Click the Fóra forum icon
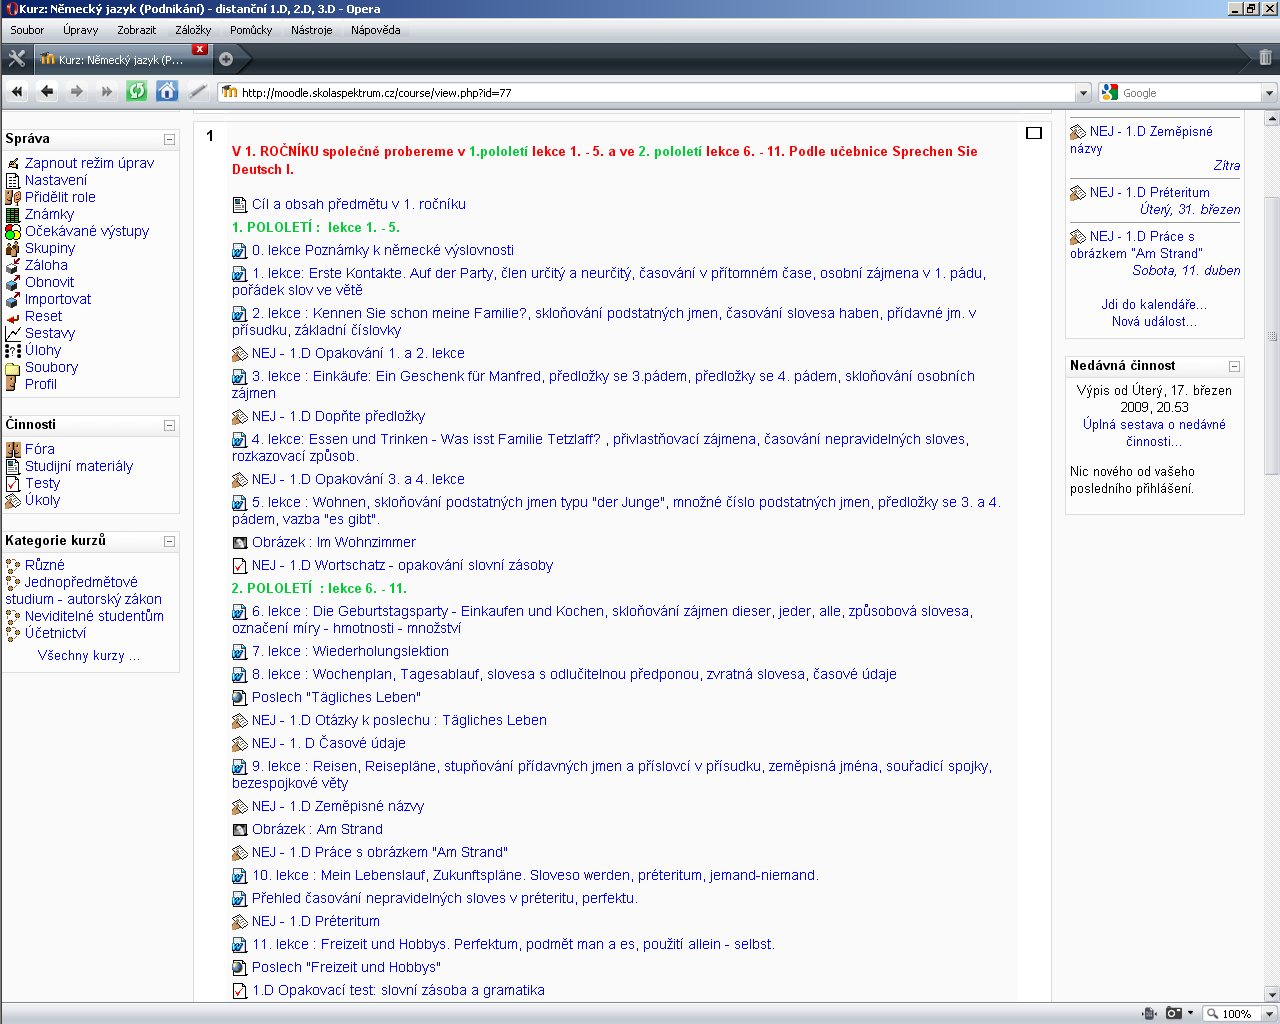This screenshot has height=1024, width=1280. (13, 449)
